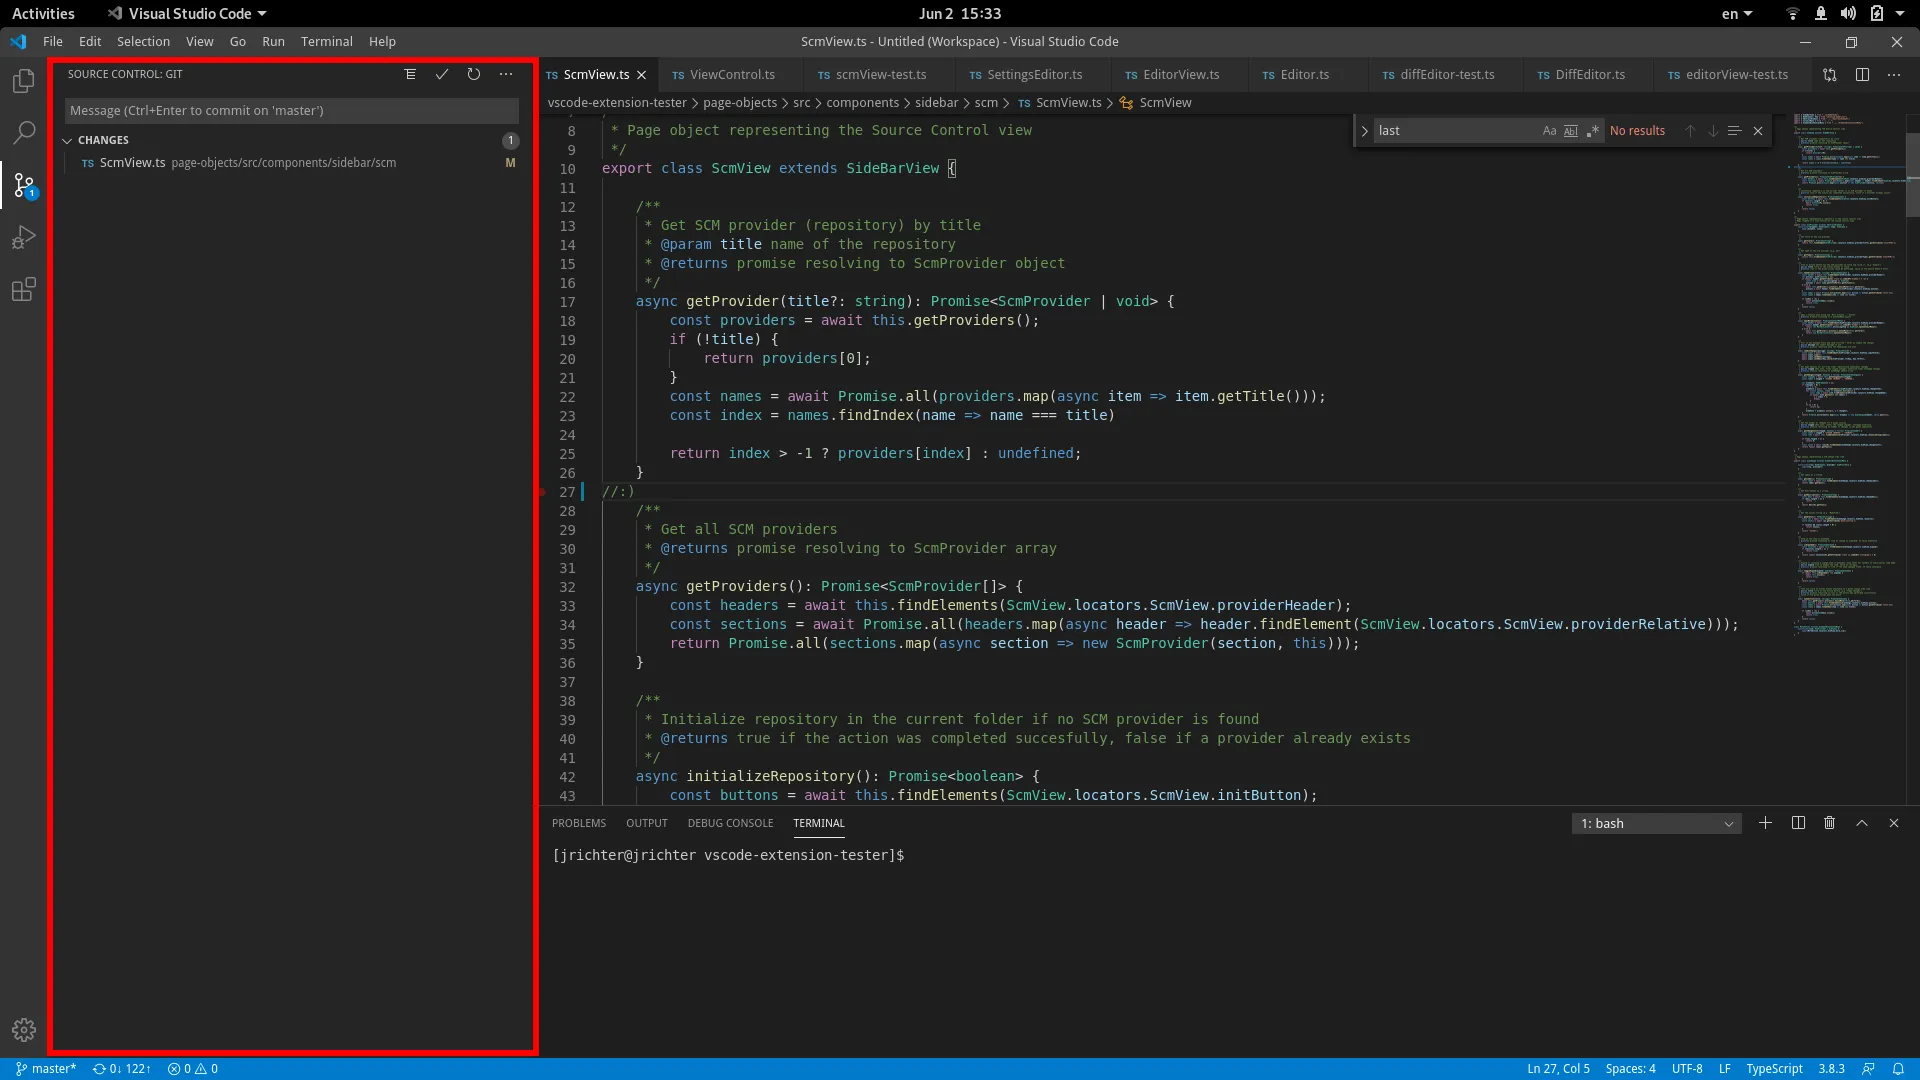The height and width of the screenshot is (1080, 1920).
Task: Split the editor to the right
Action: point(1862,75)
